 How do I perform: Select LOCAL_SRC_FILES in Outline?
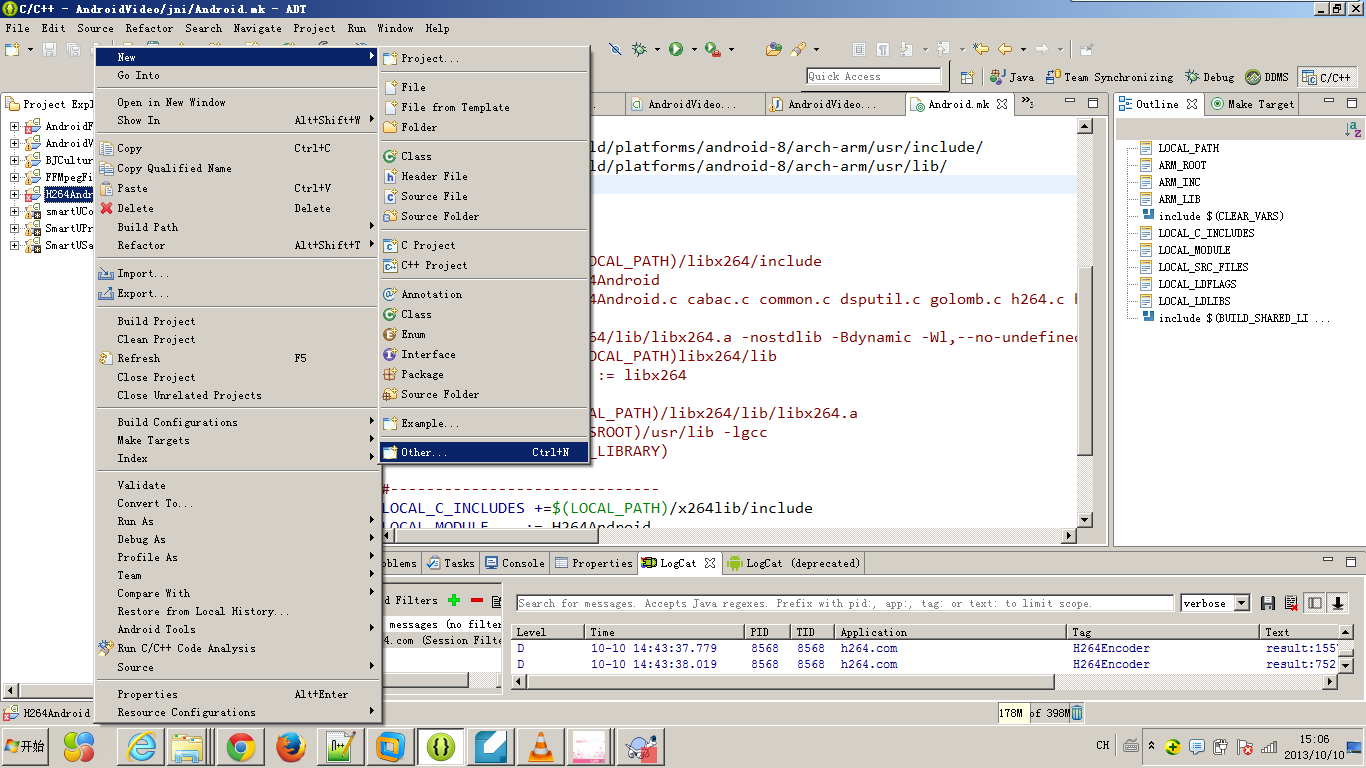click(1202, 267)
